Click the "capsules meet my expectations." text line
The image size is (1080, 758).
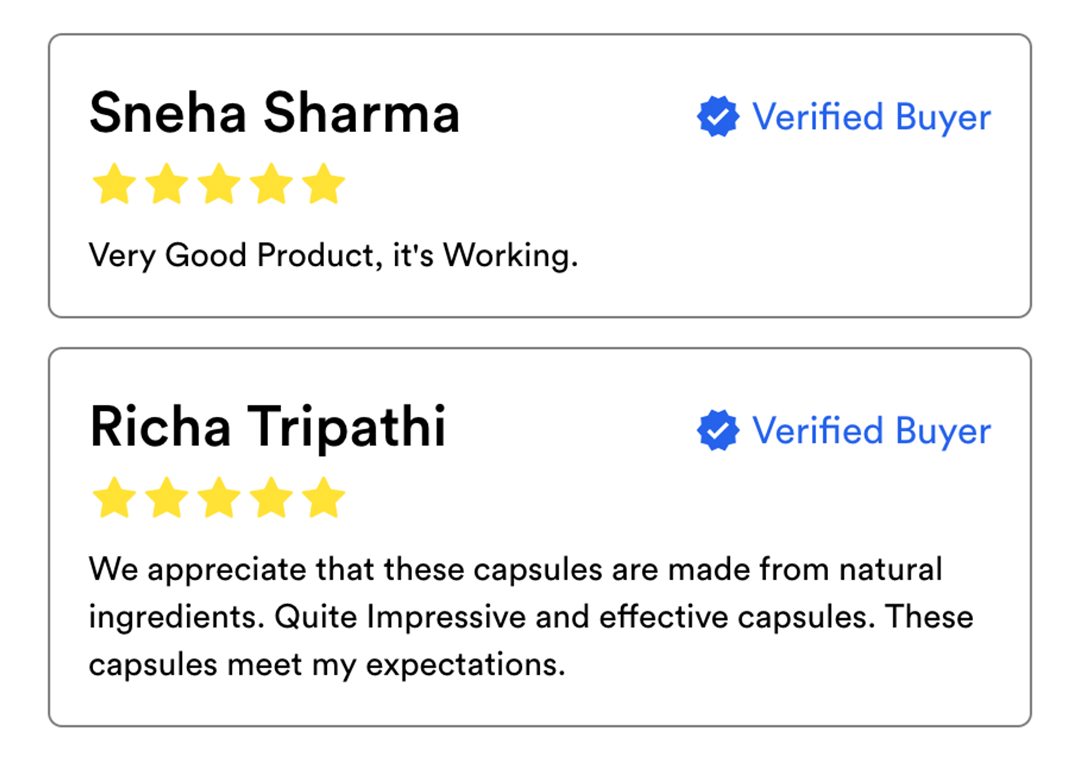click(x=326, y=664)
